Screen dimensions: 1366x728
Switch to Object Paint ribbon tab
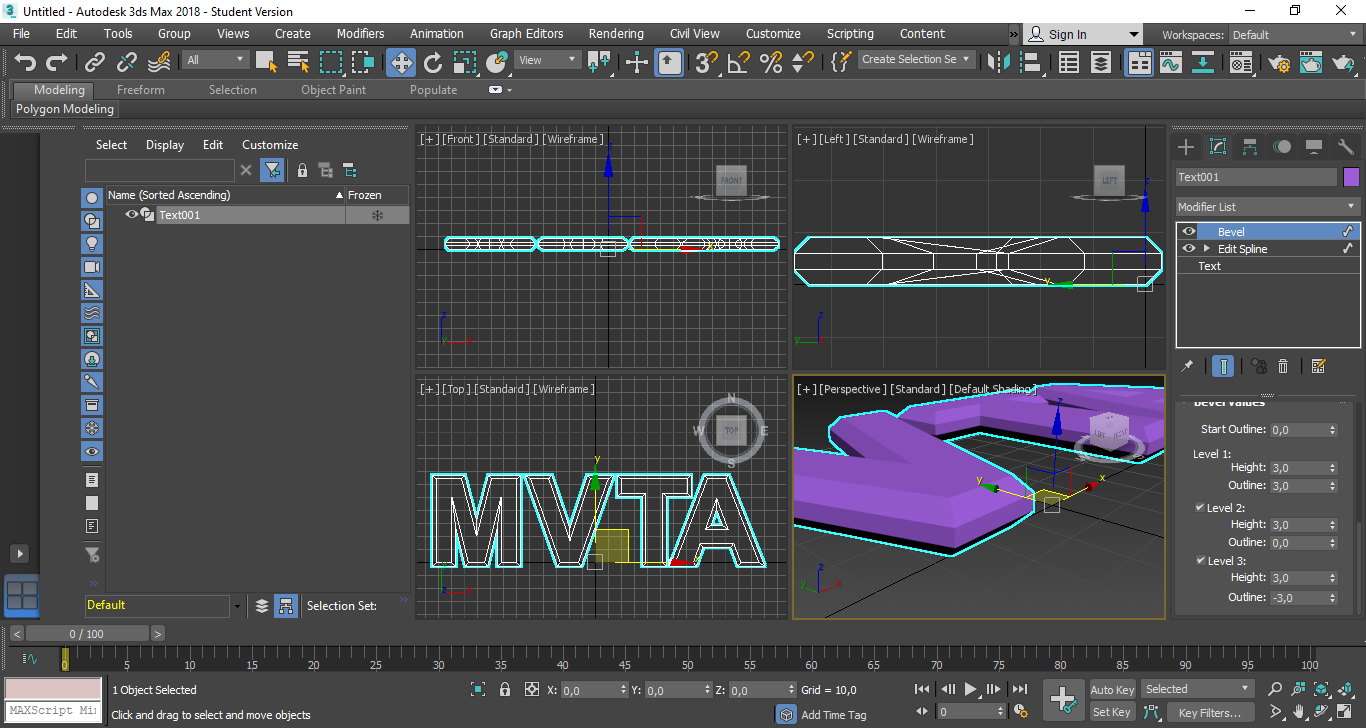[333, 90]
